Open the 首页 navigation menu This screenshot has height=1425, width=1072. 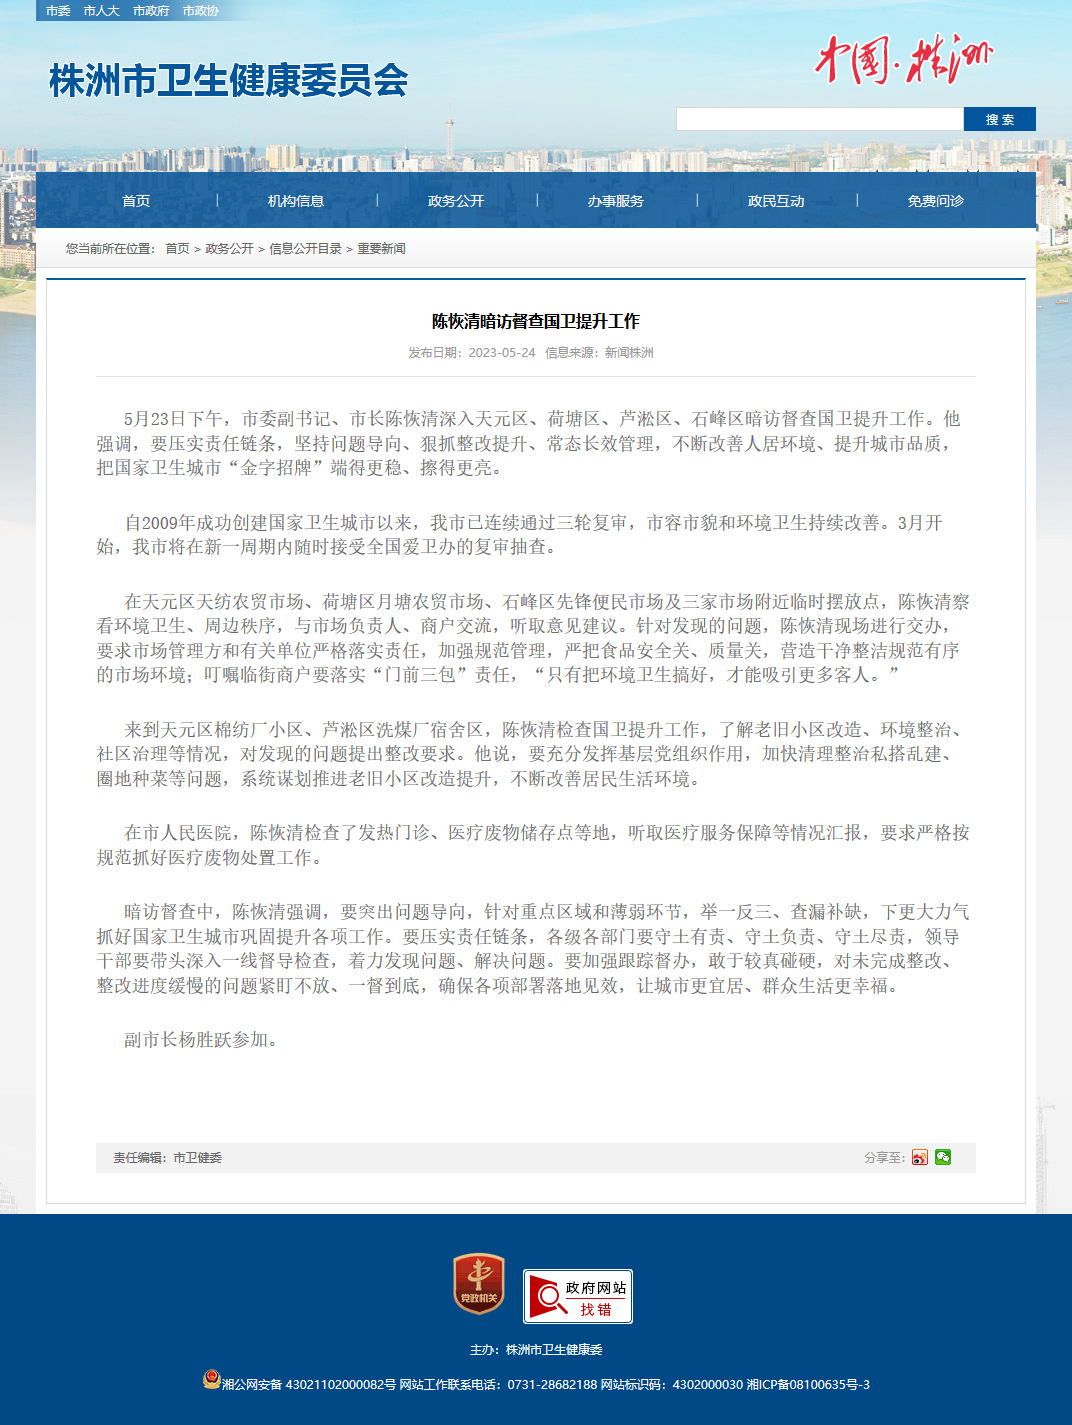point(136,201)
